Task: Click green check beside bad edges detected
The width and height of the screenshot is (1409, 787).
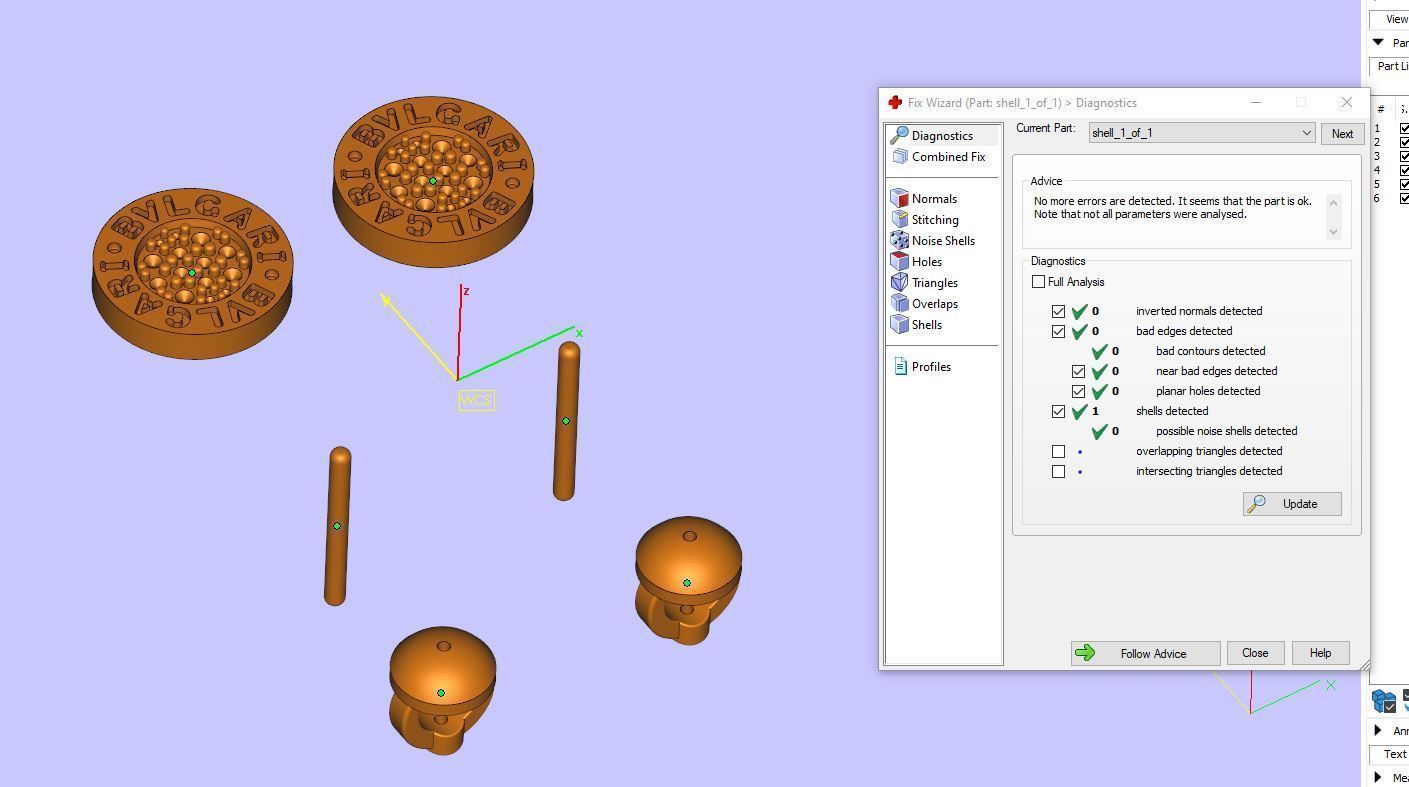Action: coord(1079,331)
